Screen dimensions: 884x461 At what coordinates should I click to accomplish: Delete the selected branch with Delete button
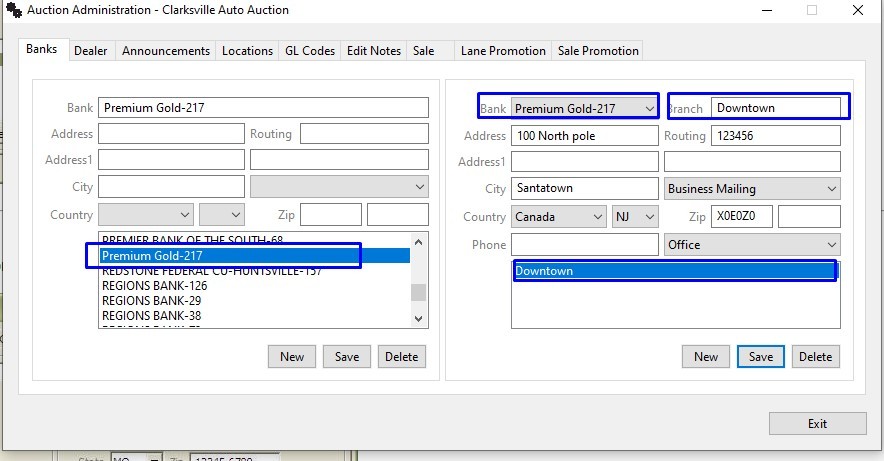coord(815,357)
